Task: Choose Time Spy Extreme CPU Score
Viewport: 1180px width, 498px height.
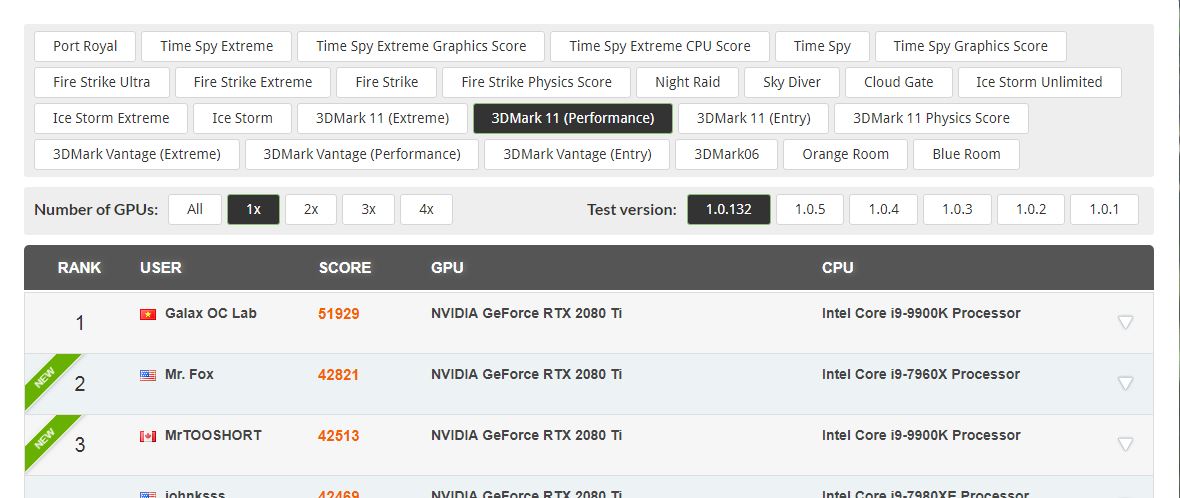Action: 660,46
